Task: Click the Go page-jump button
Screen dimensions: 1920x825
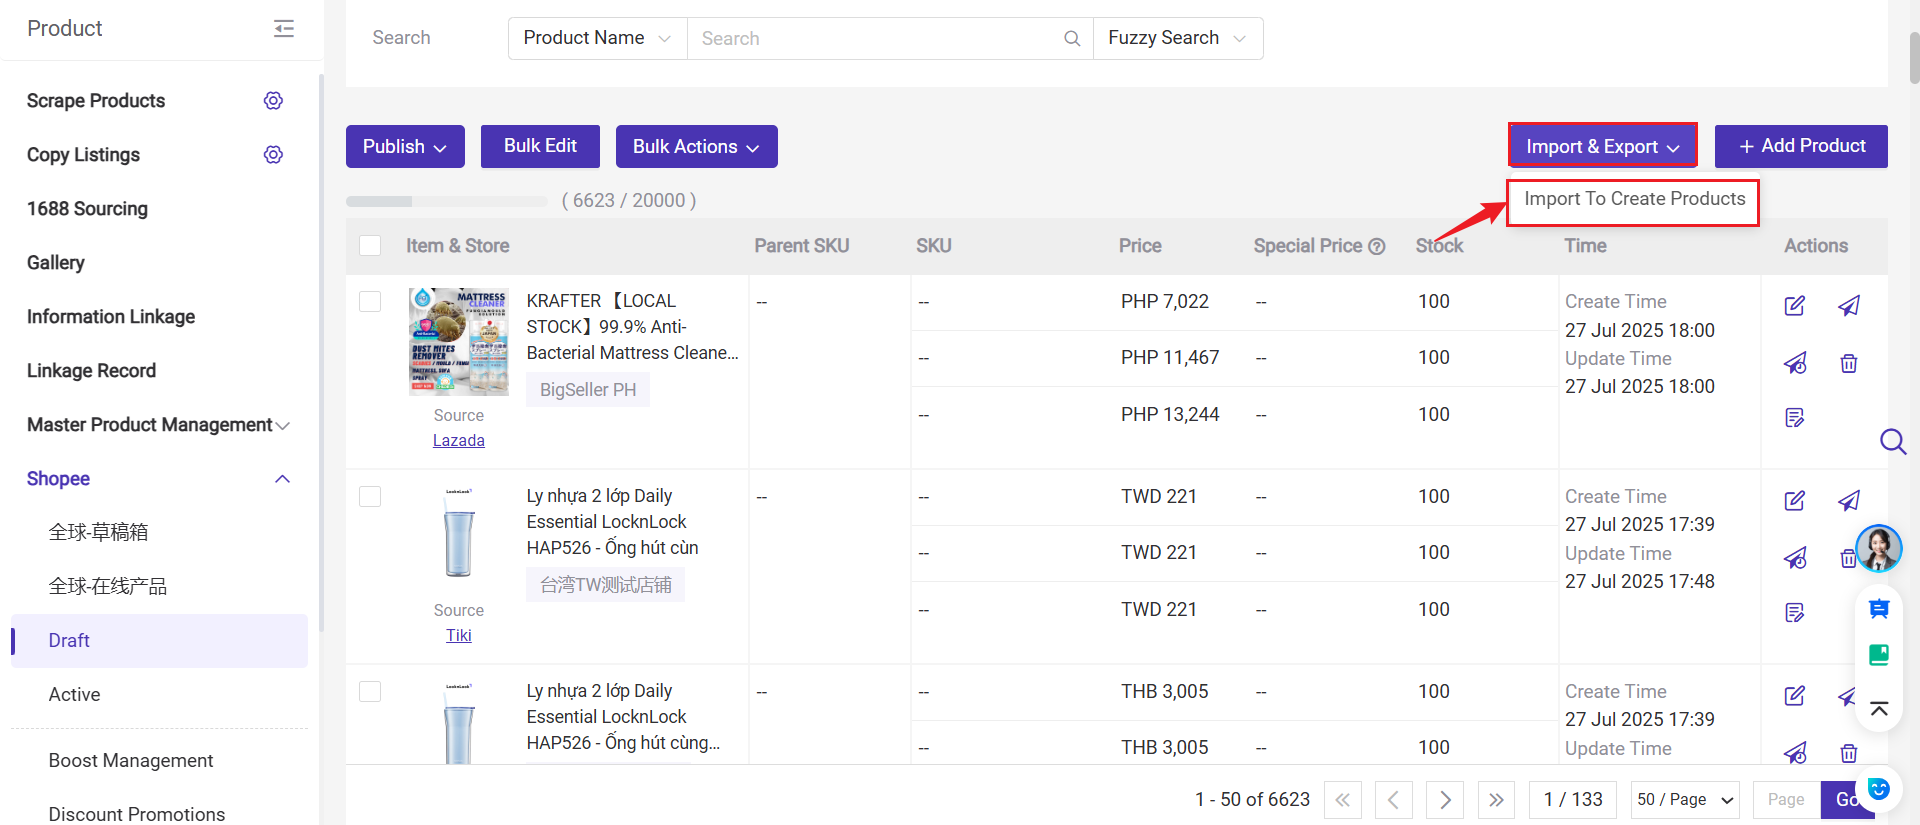Action: [1846, 800]
